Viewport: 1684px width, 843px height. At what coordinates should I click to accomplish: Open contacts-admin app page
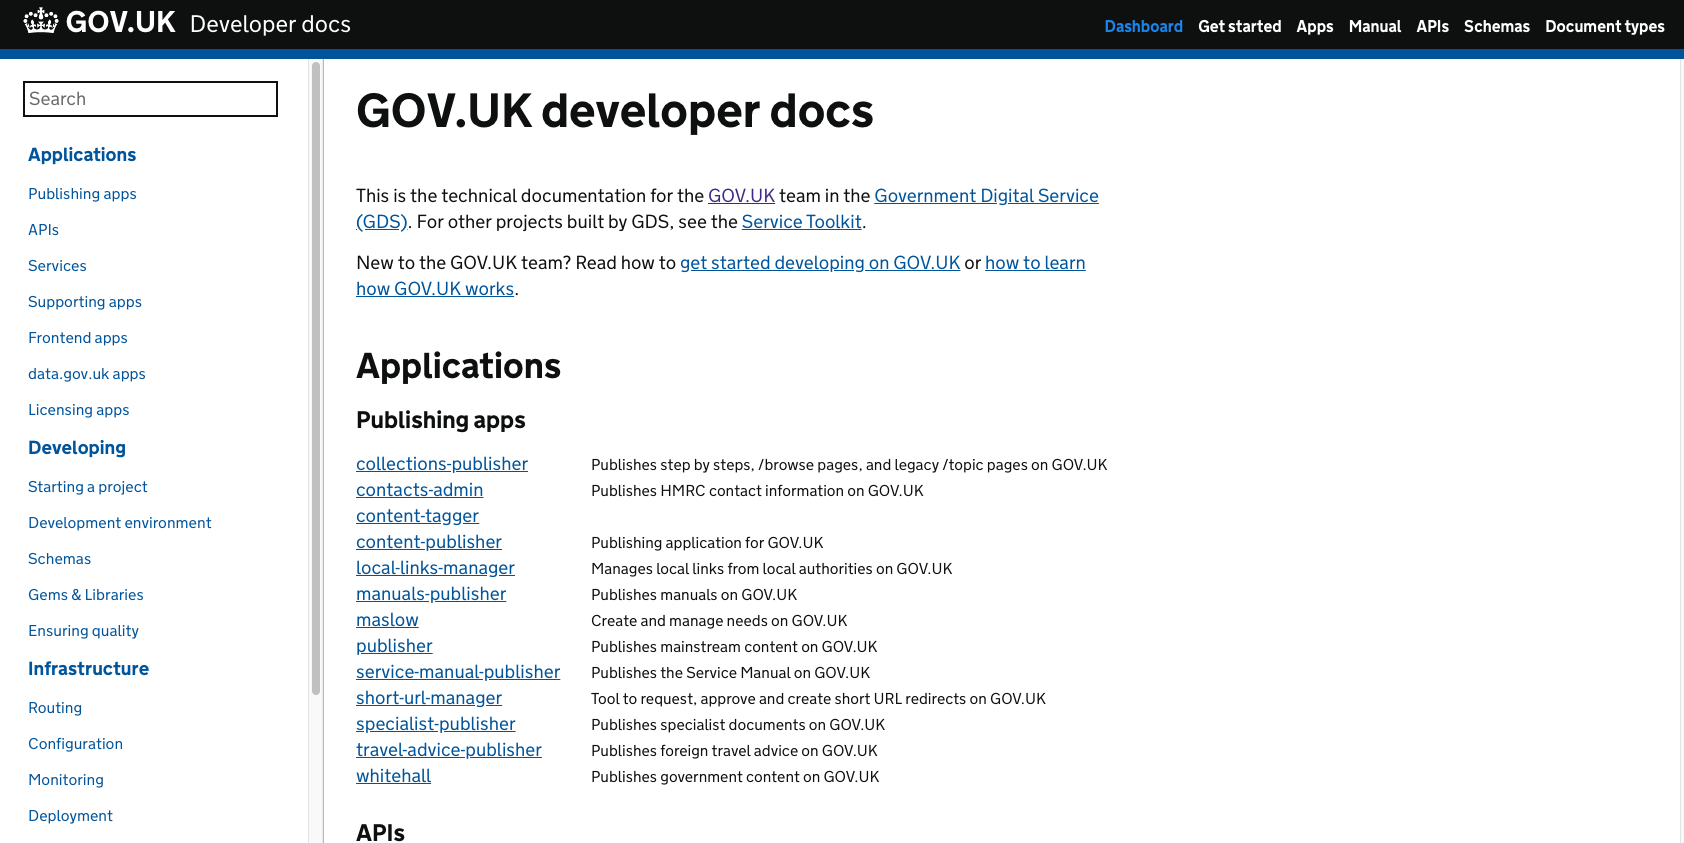pyautogui.click(x=419, y=490)
